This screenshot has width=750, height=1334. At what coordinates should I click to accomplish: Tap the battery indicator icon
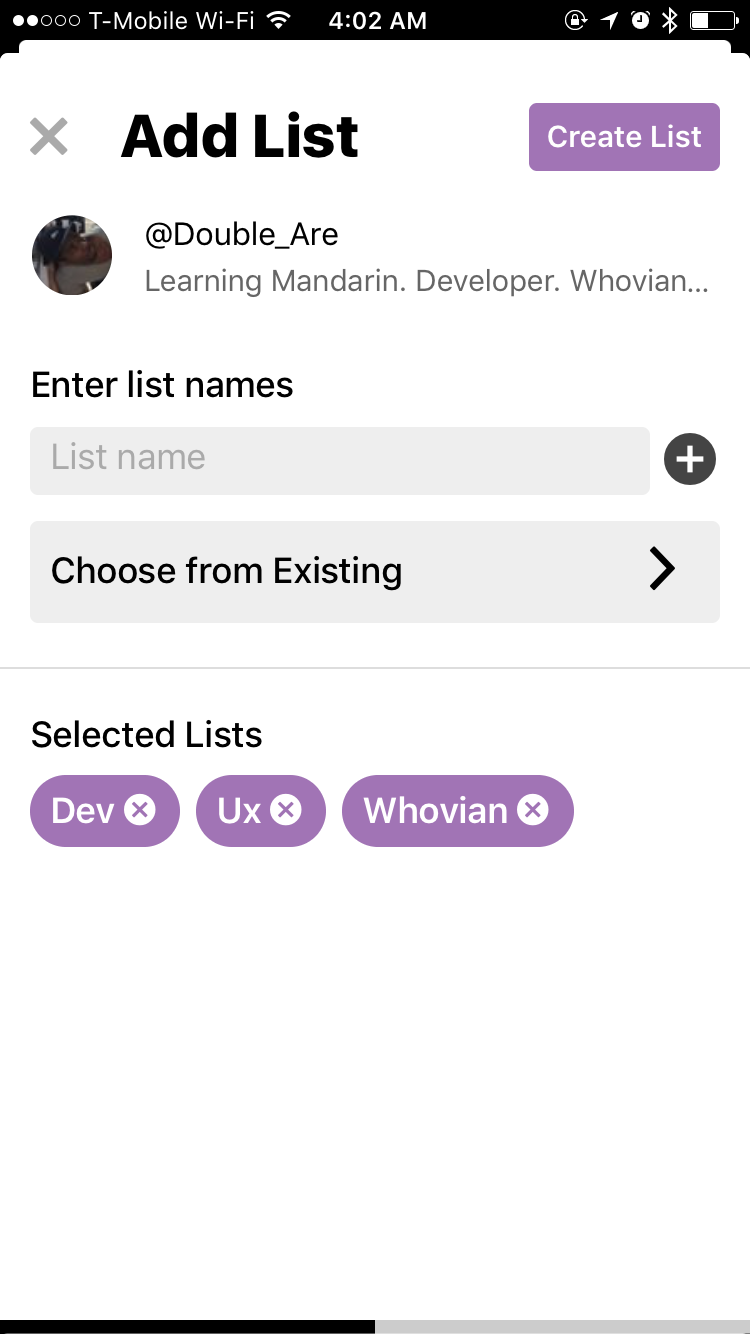[x=713, y=20]
